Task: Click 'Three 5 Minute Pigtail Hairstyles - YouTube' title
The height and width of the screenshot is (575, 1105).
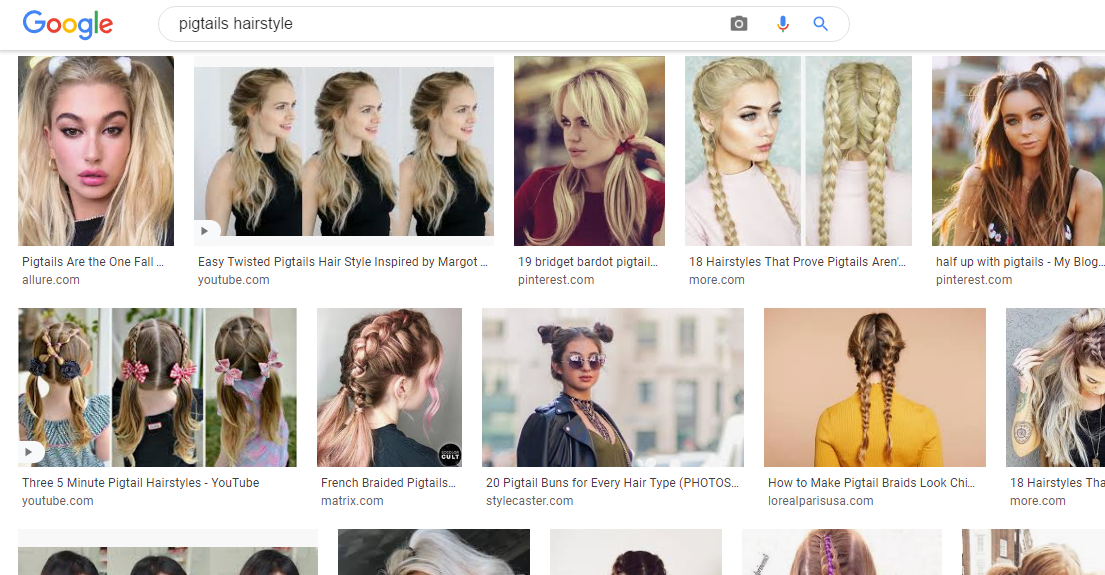Action: 140,483
